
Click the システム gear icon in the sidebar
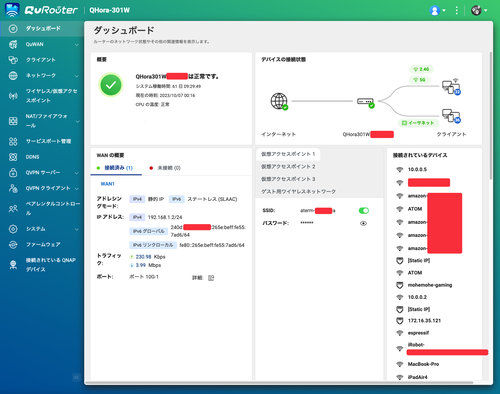point(13,229)
